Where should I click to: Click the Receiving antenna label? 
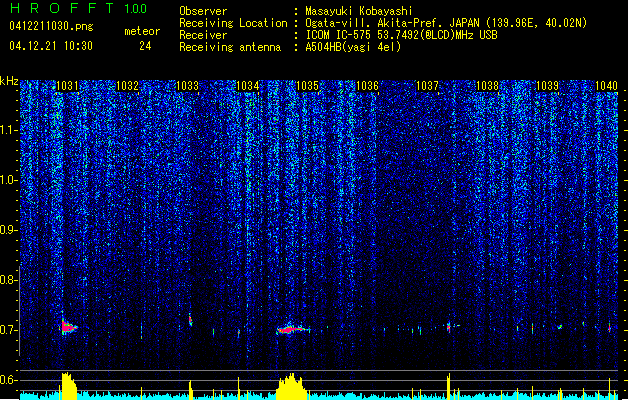click(x=230, y=47)
